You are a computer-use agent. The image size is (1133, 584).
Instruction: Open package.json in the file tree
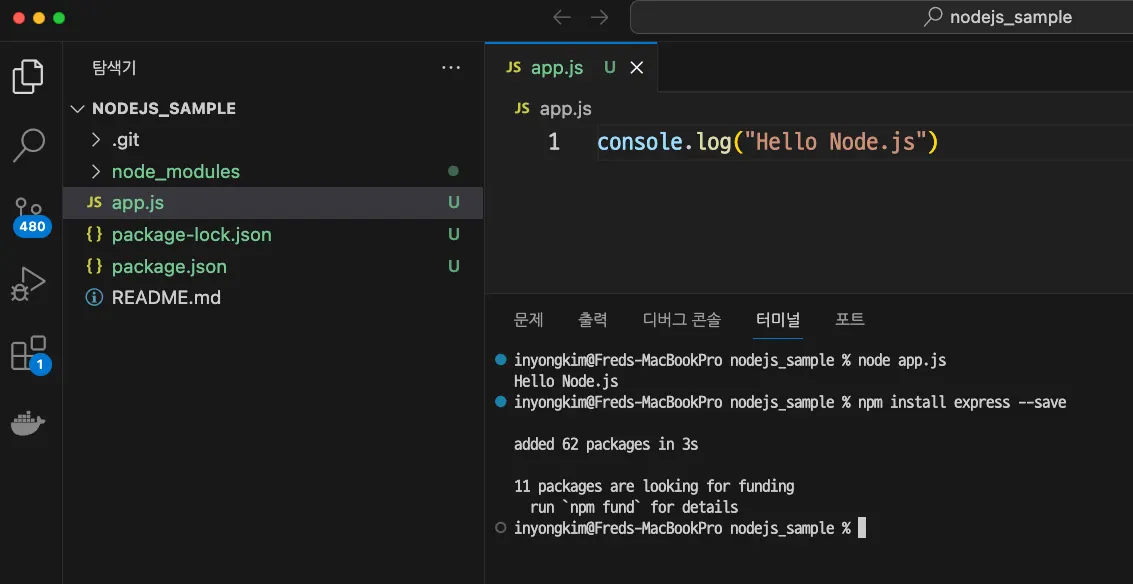click(x=169, y=267)
